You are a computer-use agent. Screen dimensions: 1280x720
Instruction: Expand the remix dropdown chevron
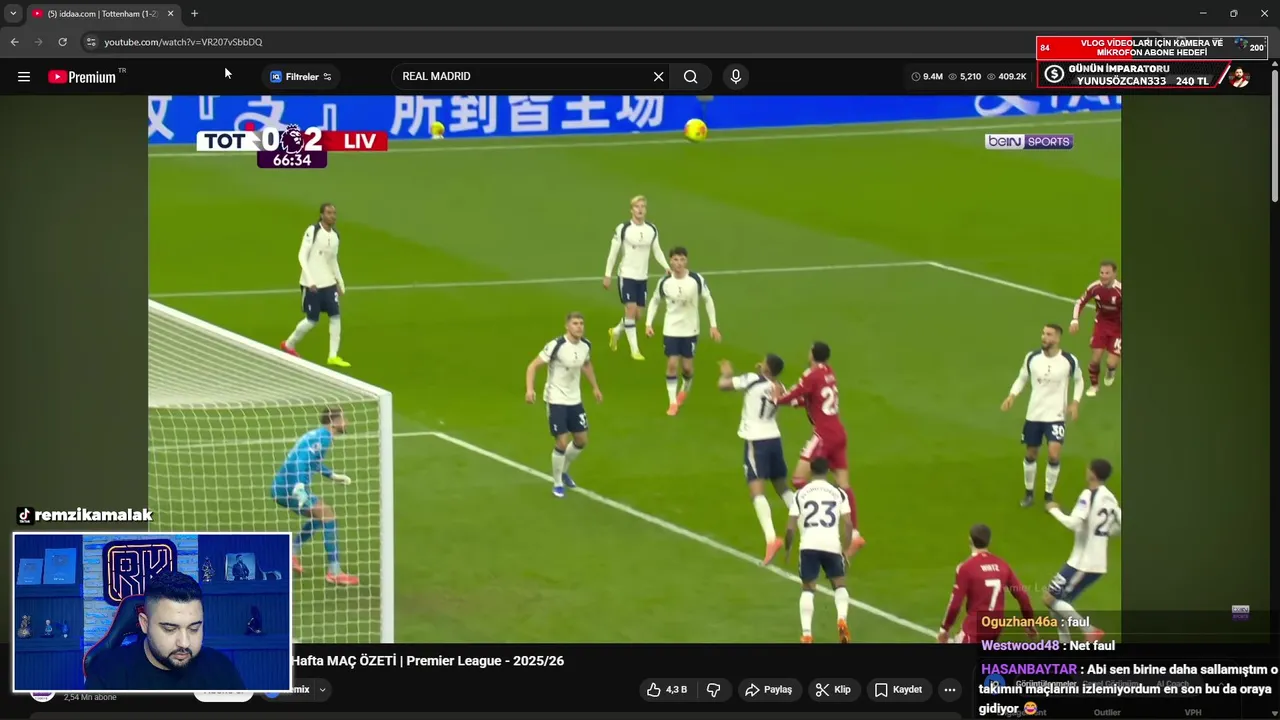click(322, 689)
